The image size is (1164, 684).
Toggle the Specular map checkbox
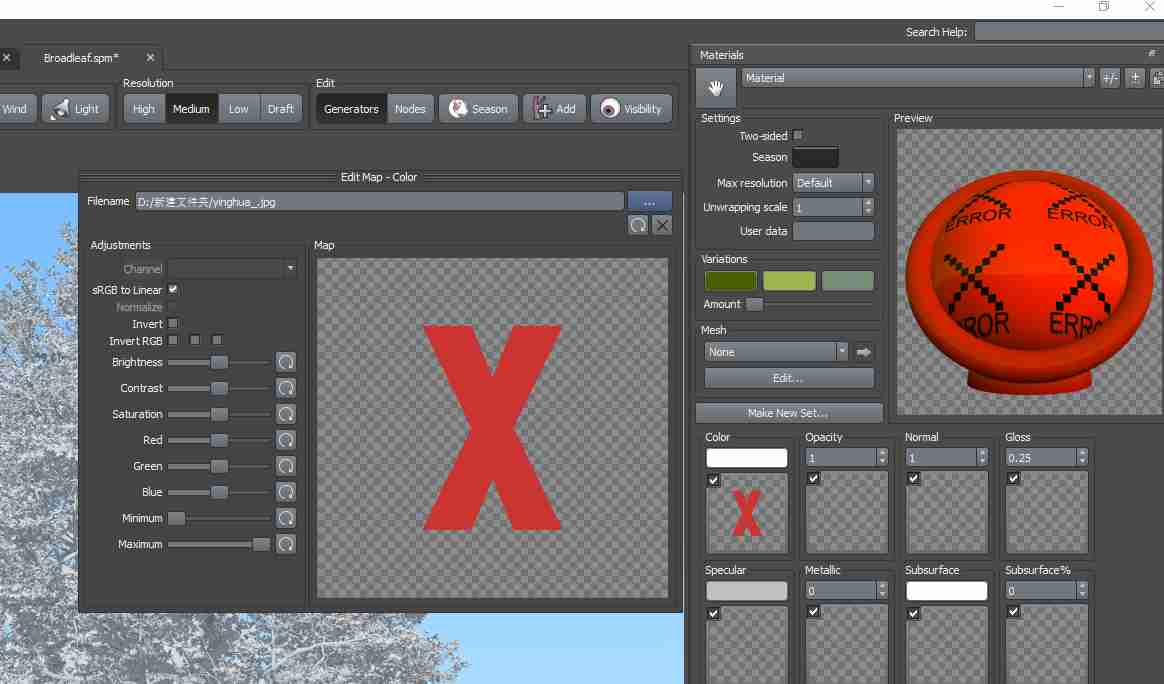click(x=713, y=613)
